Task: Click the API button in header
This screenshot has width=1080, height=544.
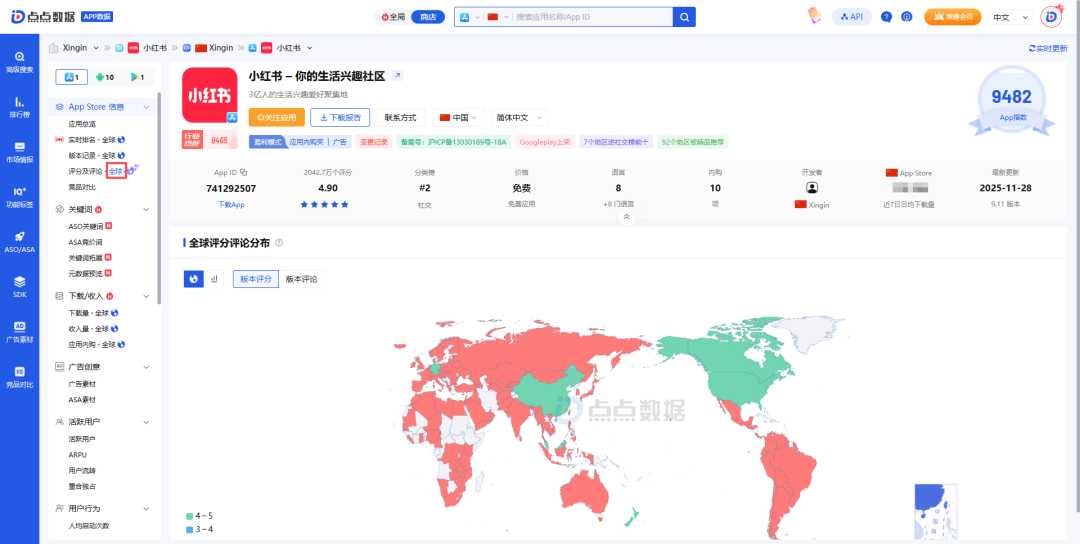Action: click(852, 17)
